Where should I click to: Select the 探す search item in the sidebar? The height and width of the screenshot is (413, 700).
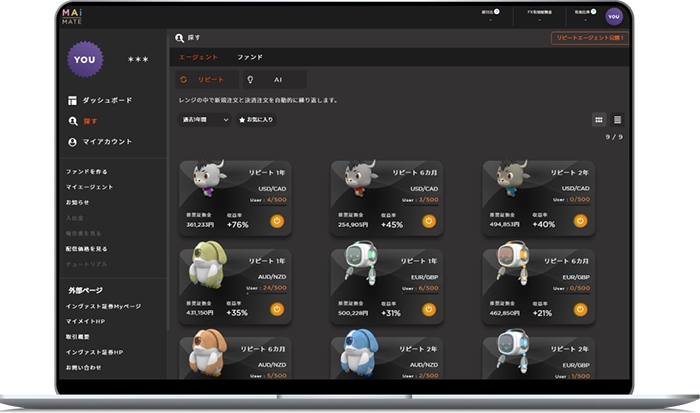(x=88, y=121)
